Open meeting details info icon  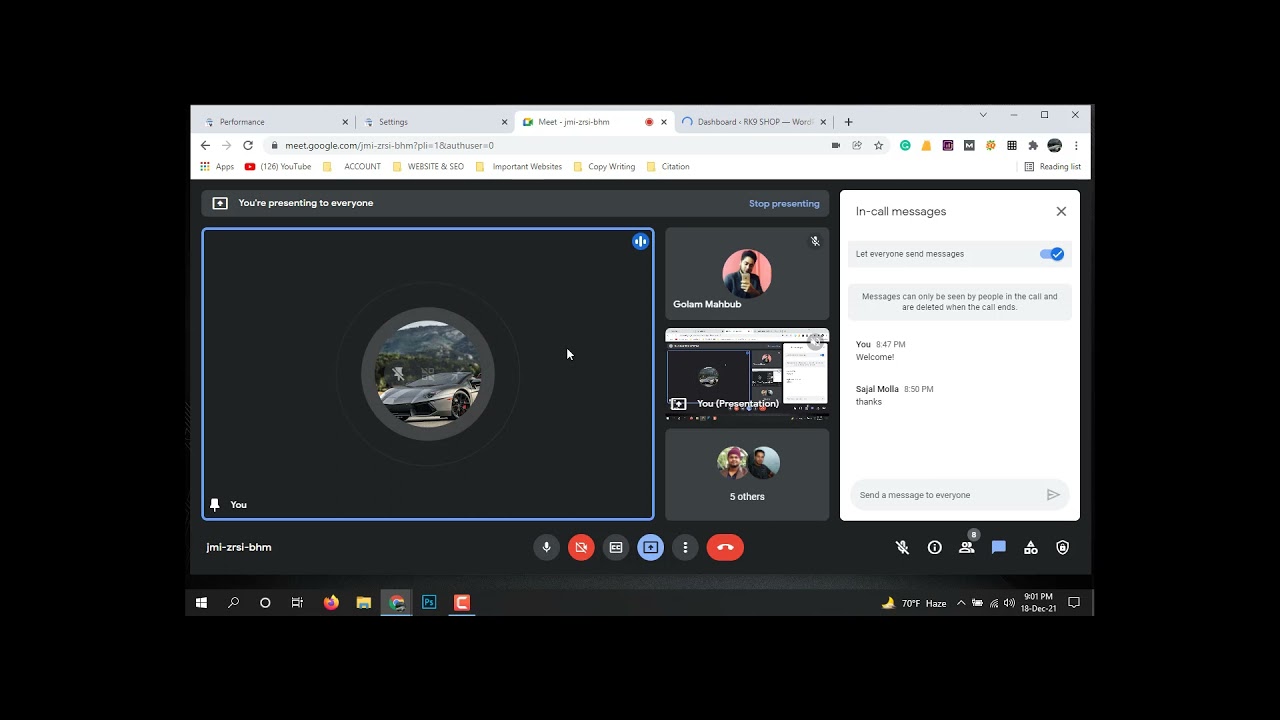click(x=934, y=548)
